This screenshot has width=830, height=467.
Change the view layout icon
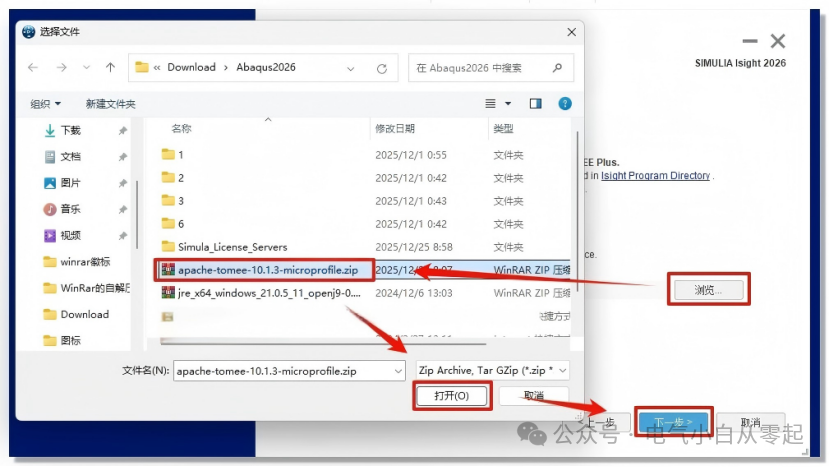coord(491,104)
